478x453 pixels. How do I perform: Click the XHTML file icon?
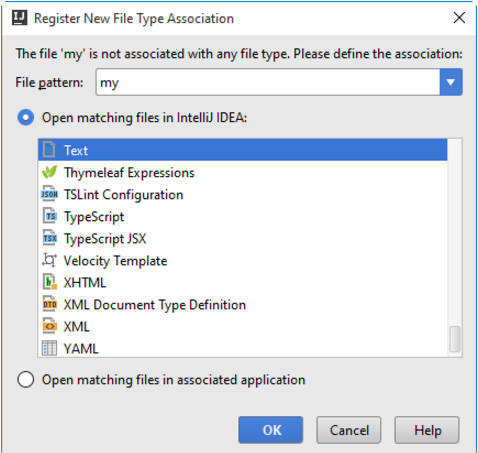click(50, 282)
